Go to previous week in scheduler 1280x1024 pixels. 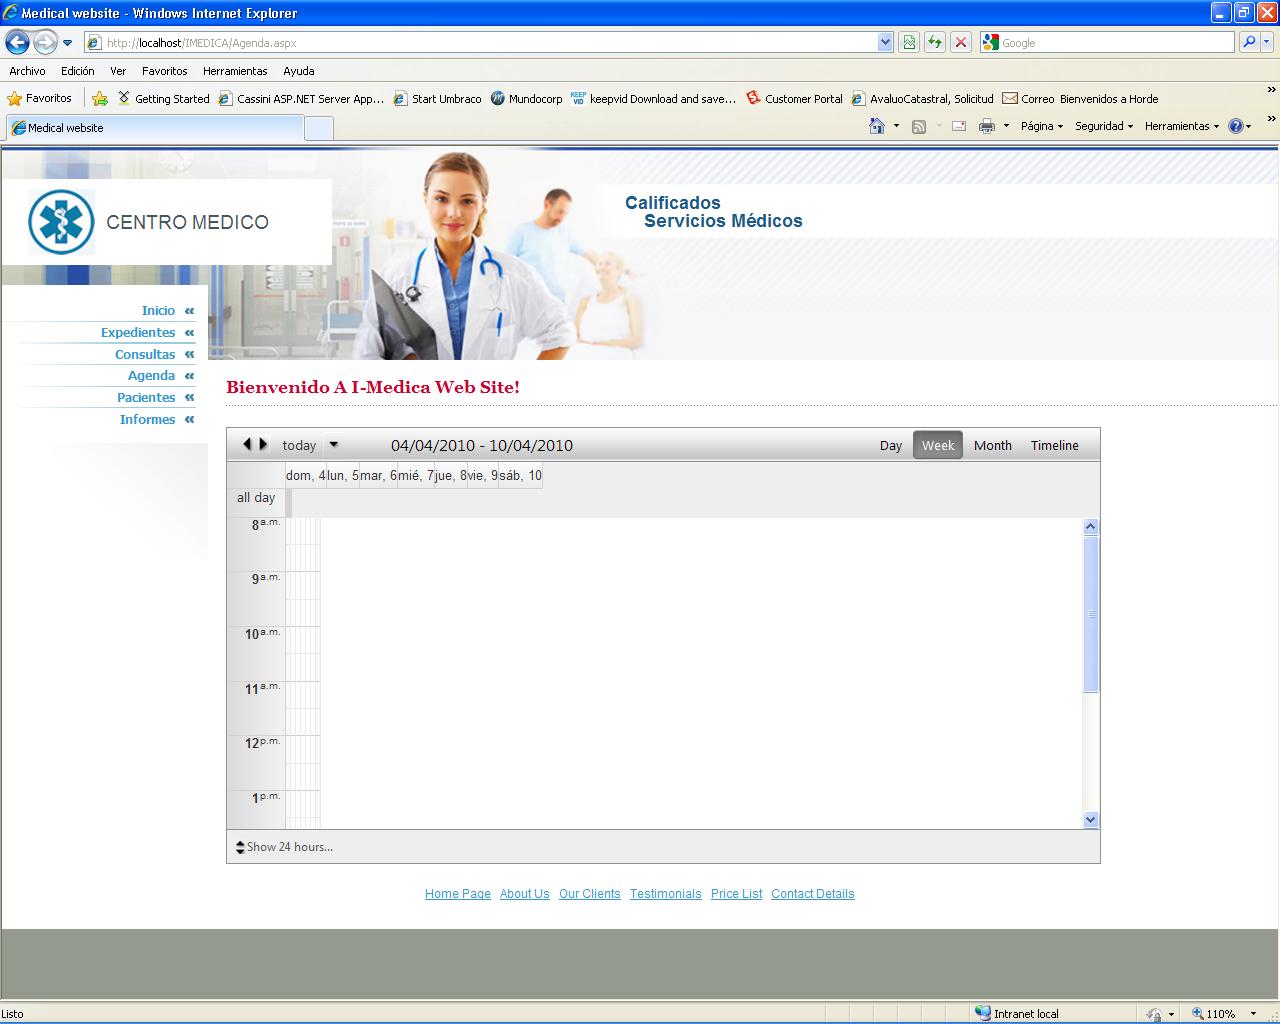click(247, 444)
